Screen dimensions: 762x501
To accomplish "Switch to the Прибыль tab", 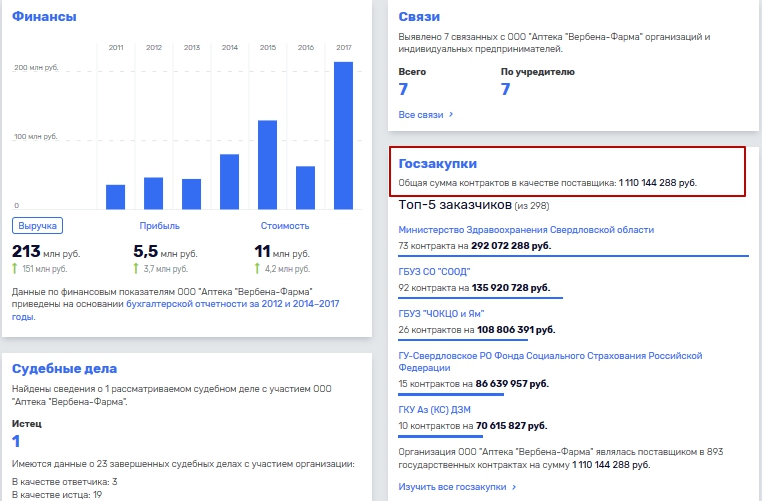I will coord(159,225).
